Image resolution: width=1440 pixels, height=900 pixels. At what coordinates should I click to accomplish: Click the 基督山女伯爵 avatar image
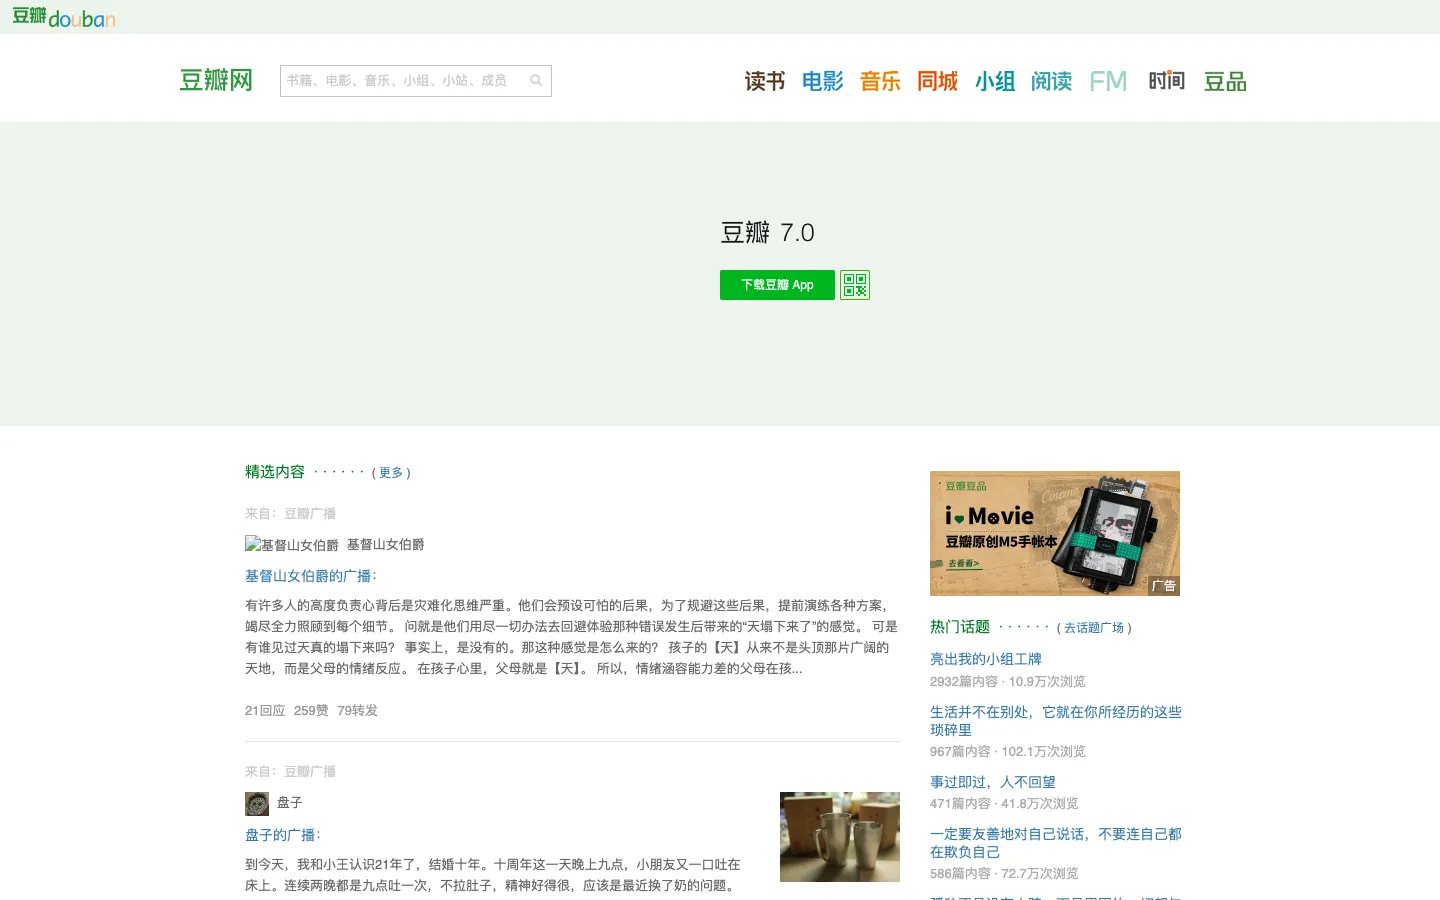[292, 545]
